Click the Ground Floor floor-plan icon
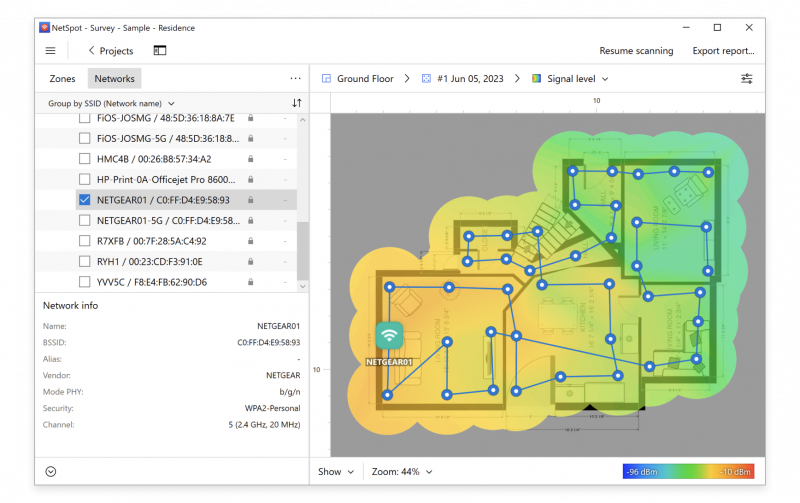800x503 pixels. (326, 79)
